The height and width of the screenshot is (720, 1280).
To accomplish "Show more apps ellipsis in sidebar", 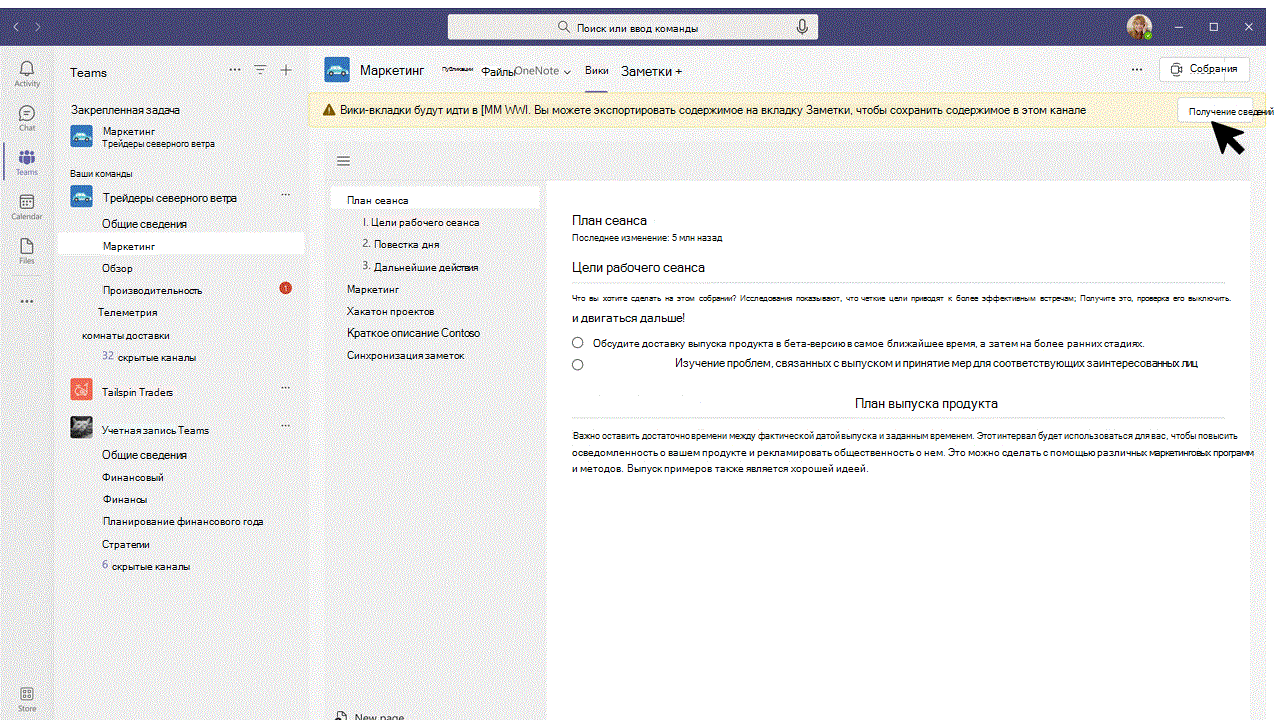I will 27,301.
